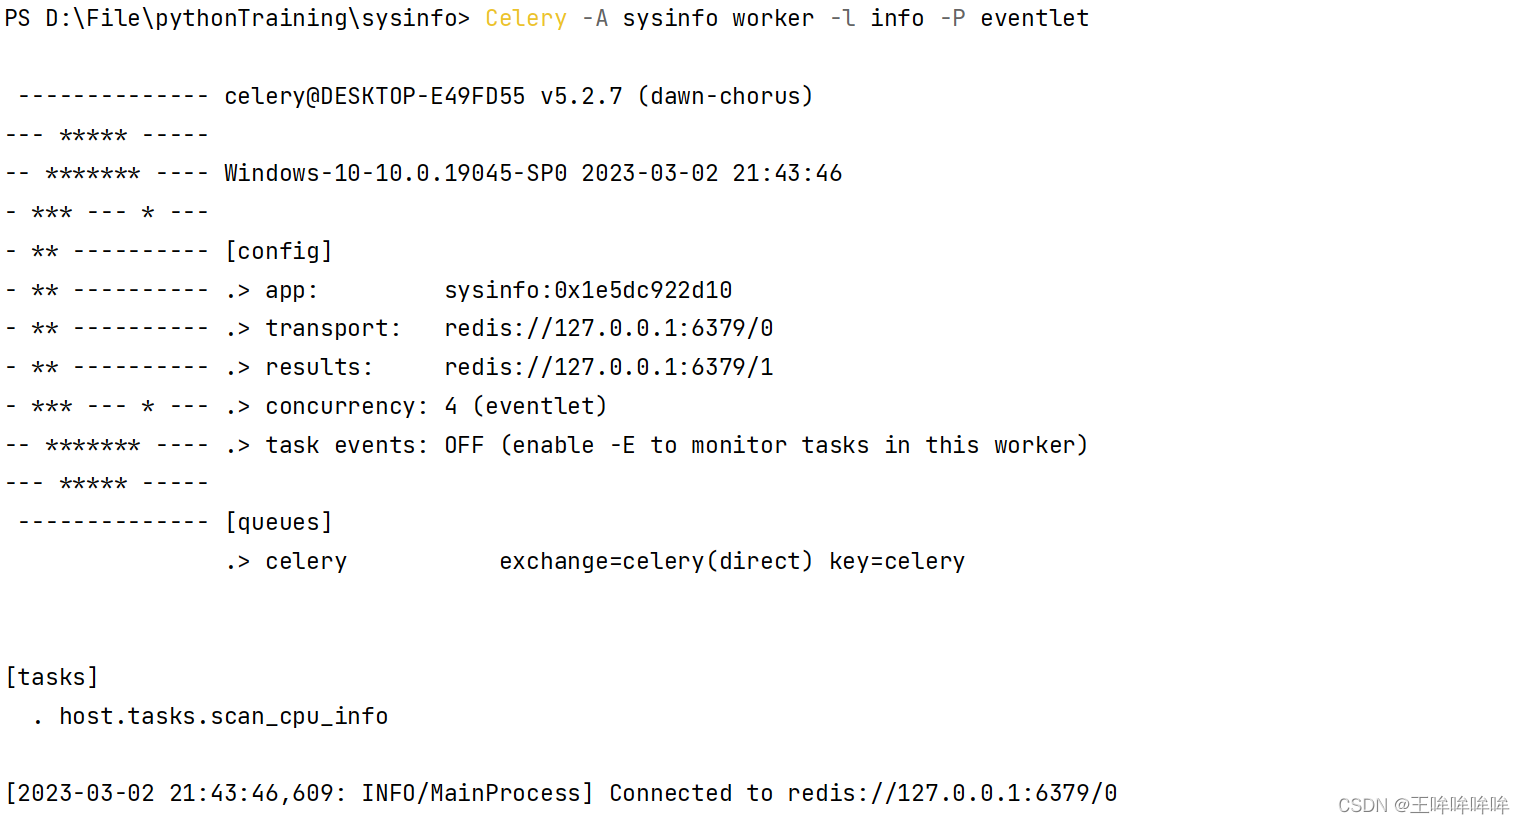The image size is (1525, 824).
Task: Click startup time '2023-03-02 21:43:46' in banner
Action: coord(712,174)
